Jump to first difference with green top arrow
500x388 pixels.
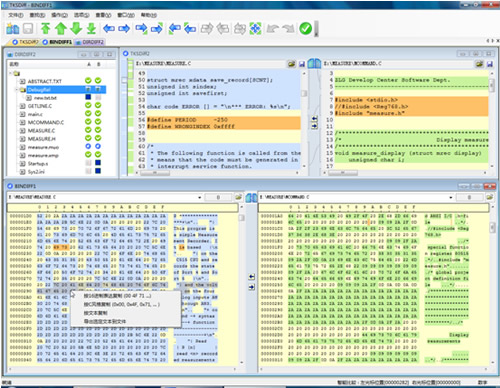coord(46,29)
